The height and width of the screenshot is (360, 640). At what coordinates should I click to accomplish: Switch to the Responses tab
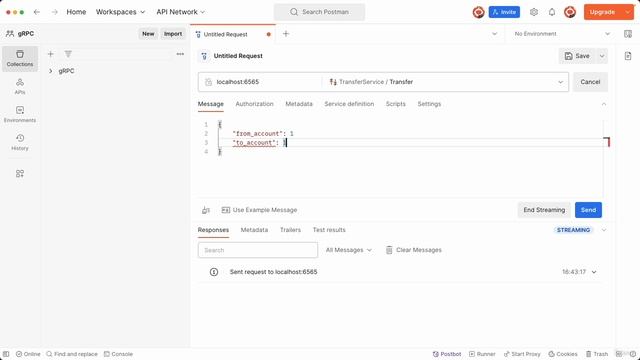click(x=213, y=230)
